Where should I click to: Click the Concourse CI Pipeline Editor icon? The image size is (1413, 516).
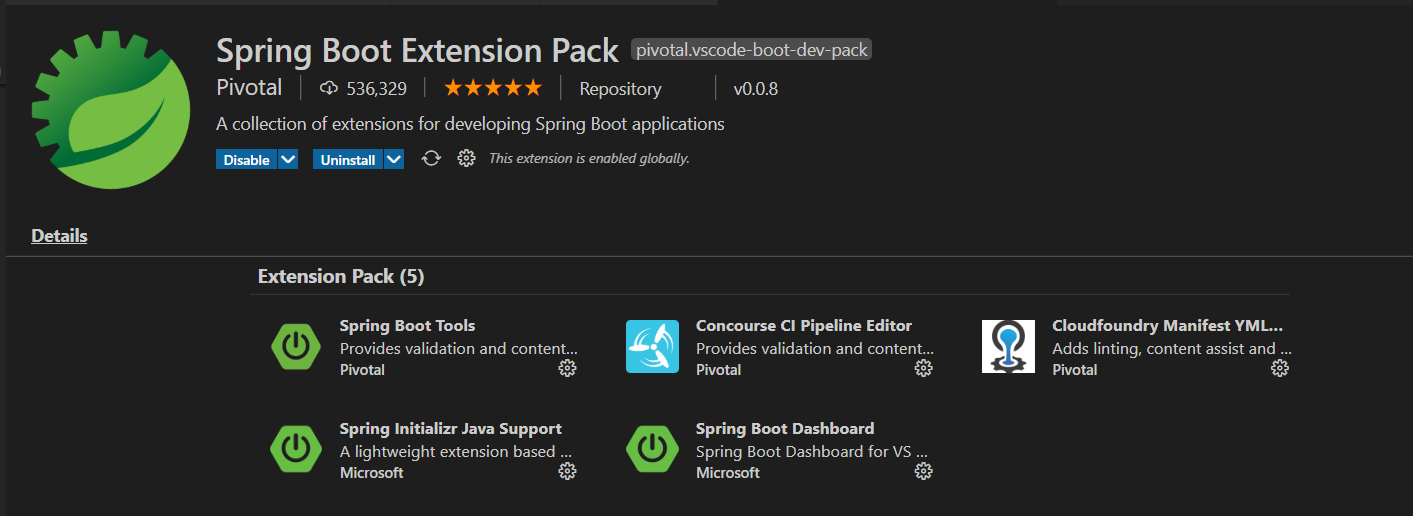coord(652,346)
